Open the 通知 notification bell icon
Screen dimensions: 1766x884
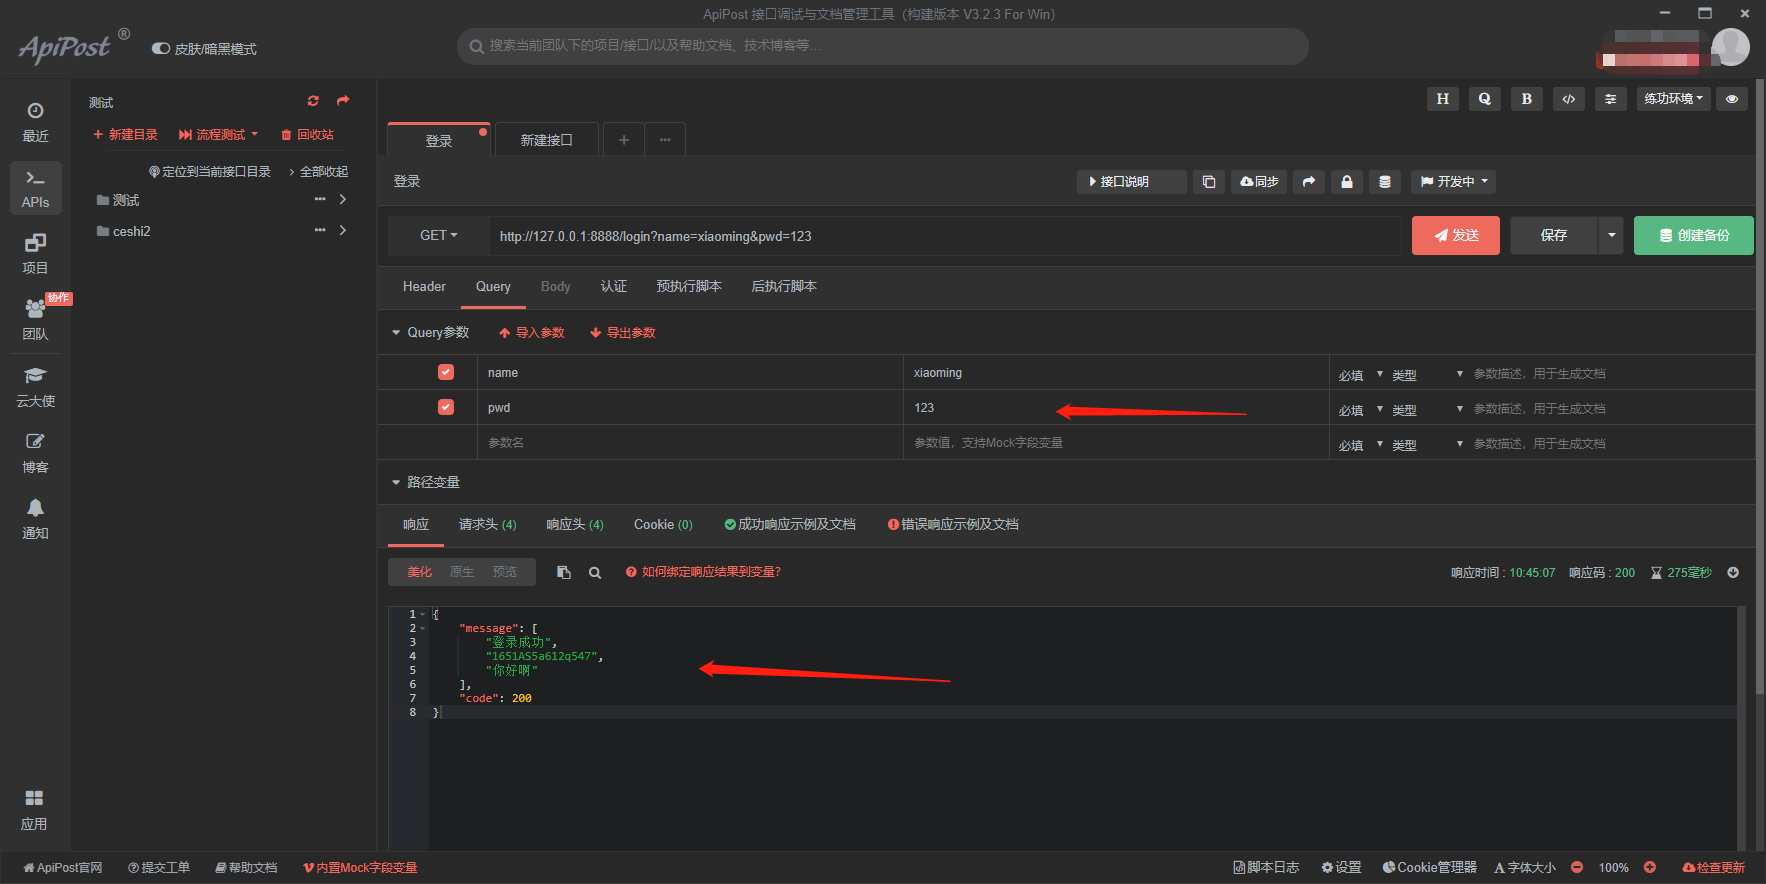click(x=35, y=518)
